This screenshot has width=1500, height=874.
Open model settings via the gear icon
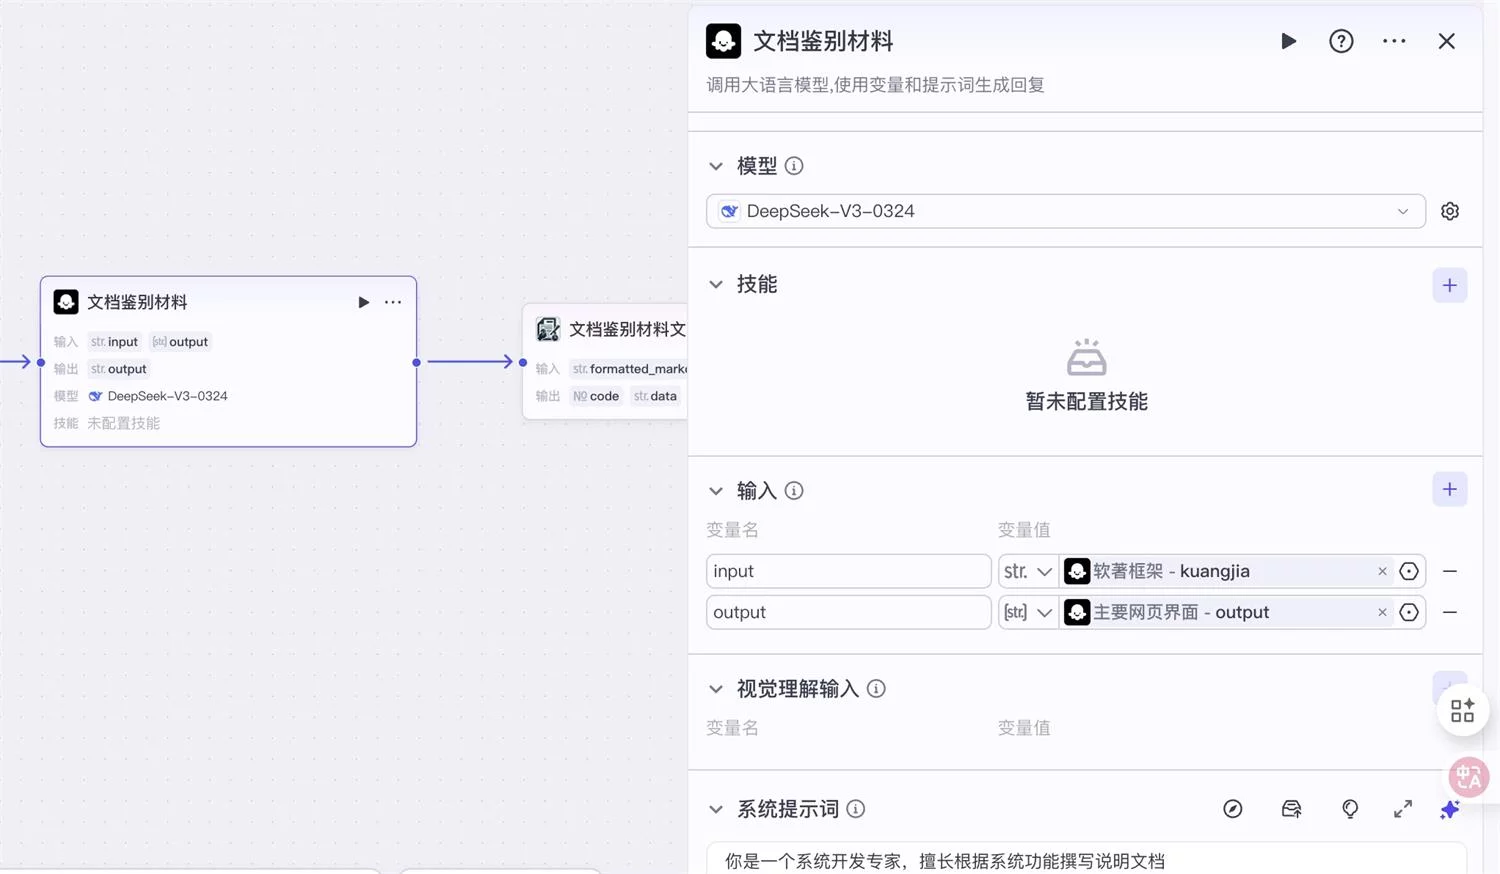point(1450,211)
